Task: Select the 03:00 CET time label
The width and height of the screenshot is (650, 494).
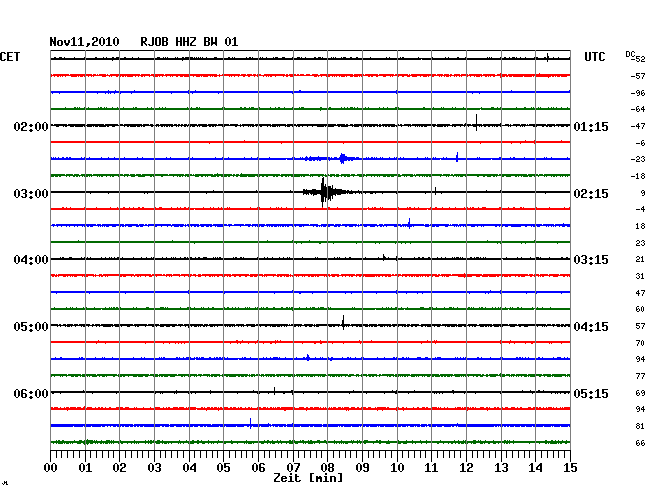Action: pyautogui.click(x=31, y=194)
